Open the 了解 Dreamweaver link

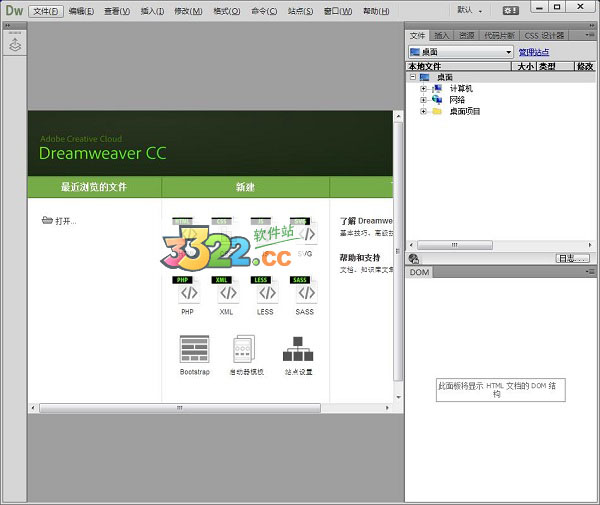(x=366, y=221)
